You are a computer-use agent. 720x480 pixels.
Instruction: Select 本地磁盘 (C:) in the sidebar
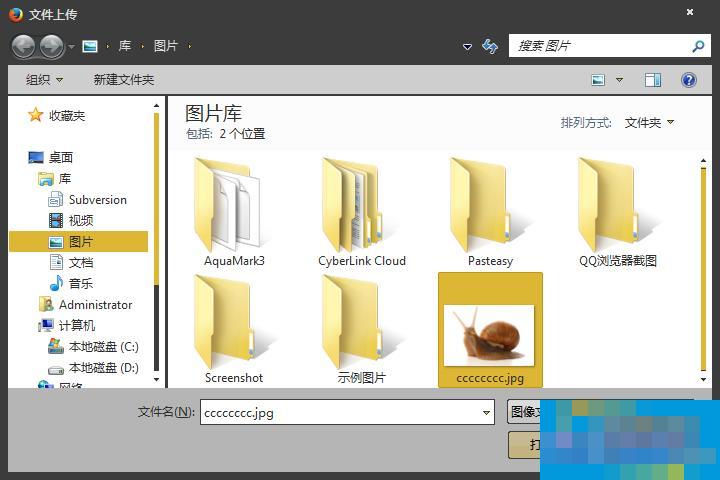click(103, 347)
